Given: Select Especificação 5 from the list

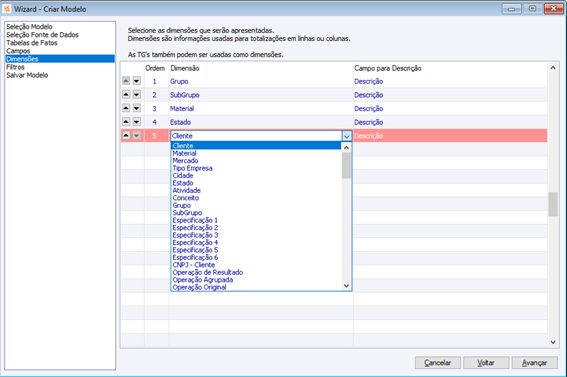Looking at the screenshot, I should point(256,250).
